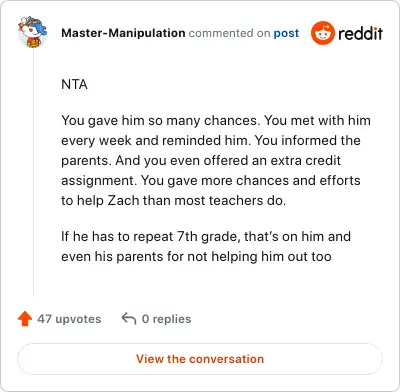The image size is (400, 392).
Task: Click the reply arrow icon
Action: [129, 318]
